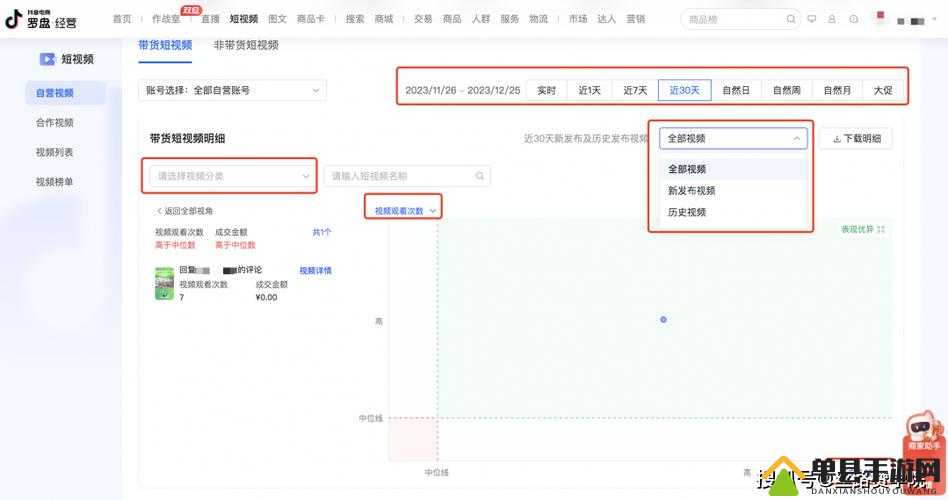The height and width of the screenshot is (500, 948).
Task: Click the search magnifier icon in top bar
Action: coord(791,19)
